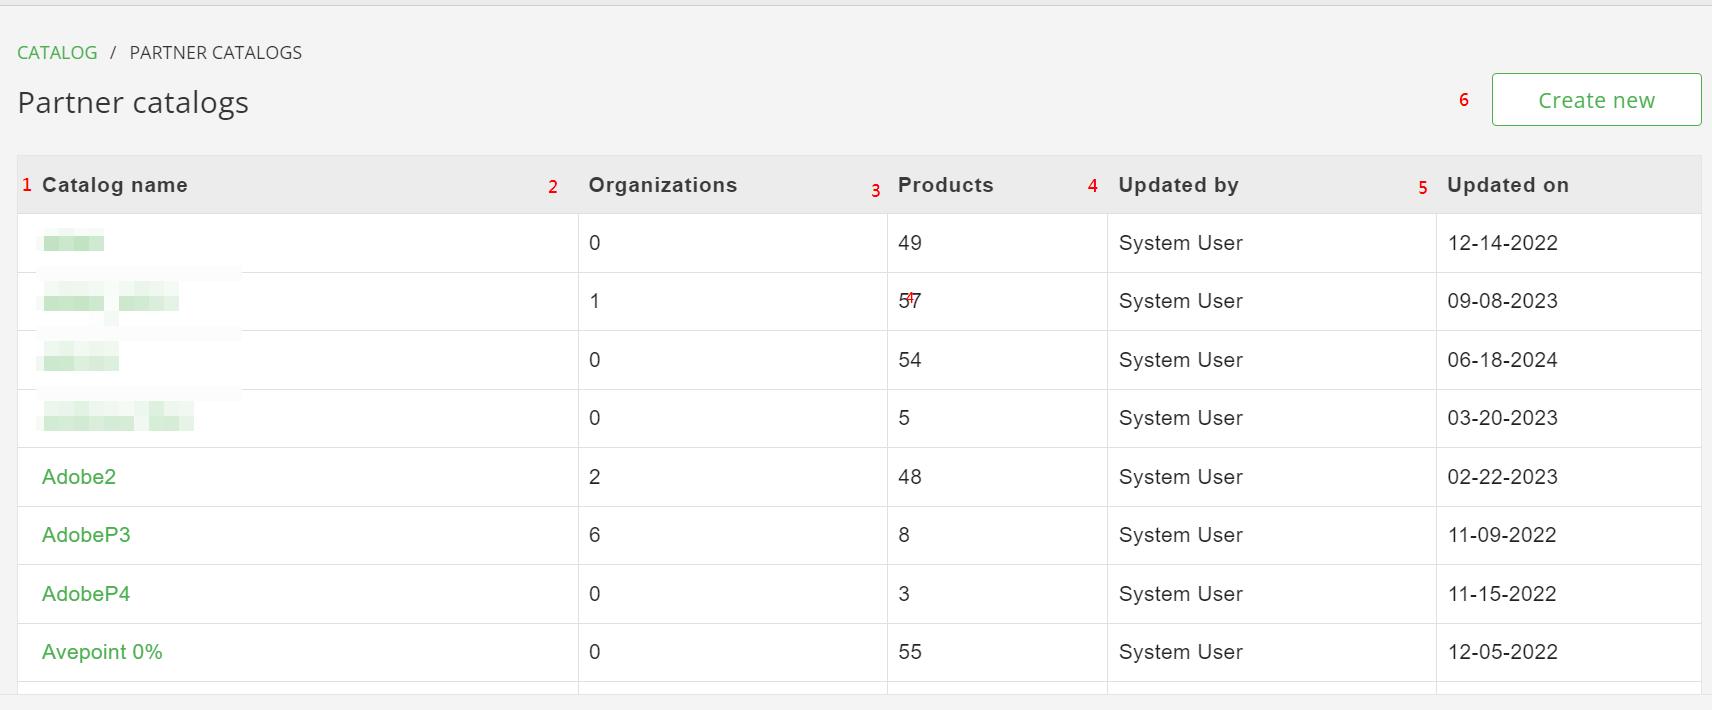Click the products count 48 for Adobe2

909,477
